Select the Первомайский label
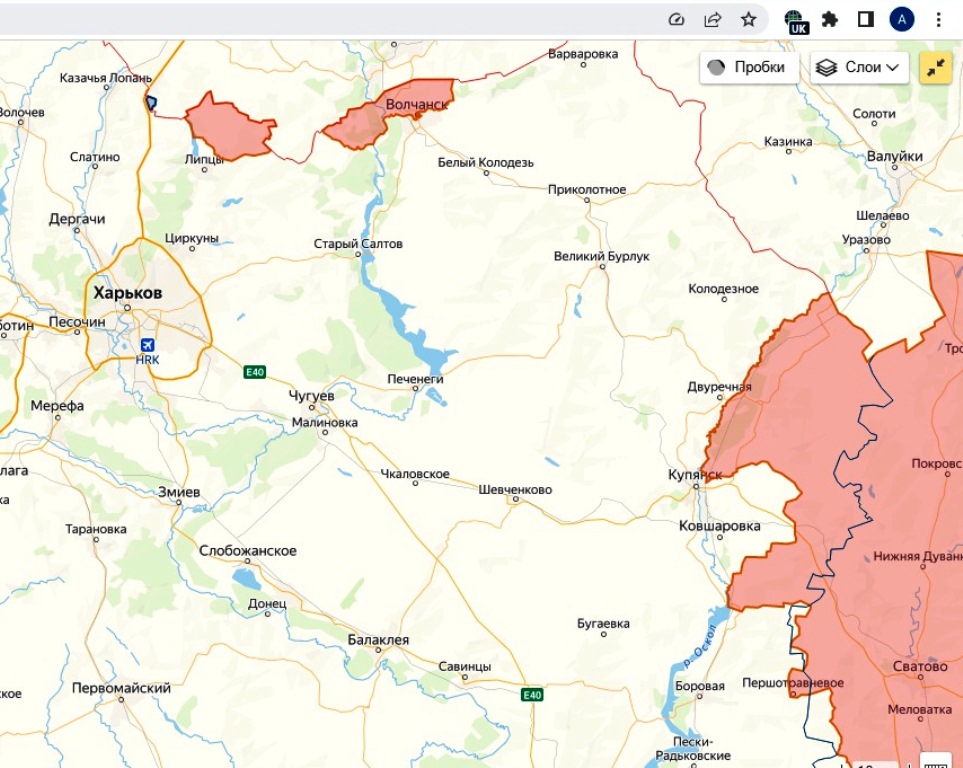This screenshot has width=963, height=768. click(121, 688)
